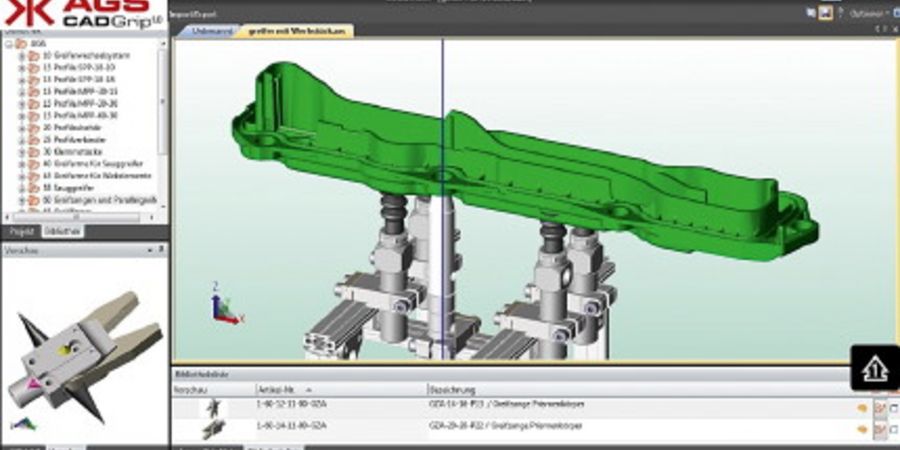Click the home arrow overlay icon
This screenshot has height=450, width=900.
click(x=874, y=368)
